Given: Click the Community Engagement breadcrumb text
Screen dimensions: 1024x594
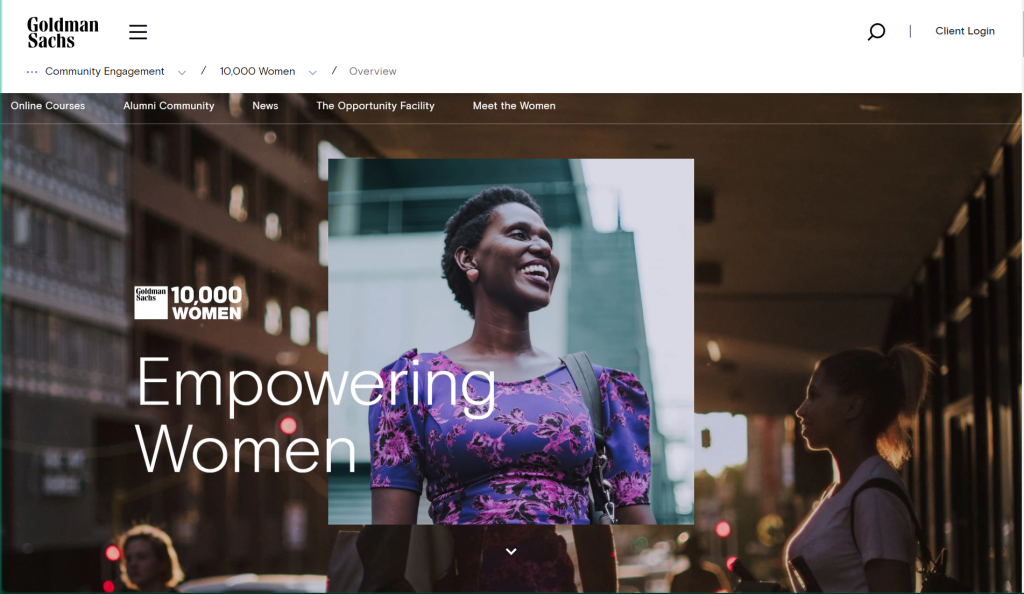Looking at the screenshot, I should point(104,71).
